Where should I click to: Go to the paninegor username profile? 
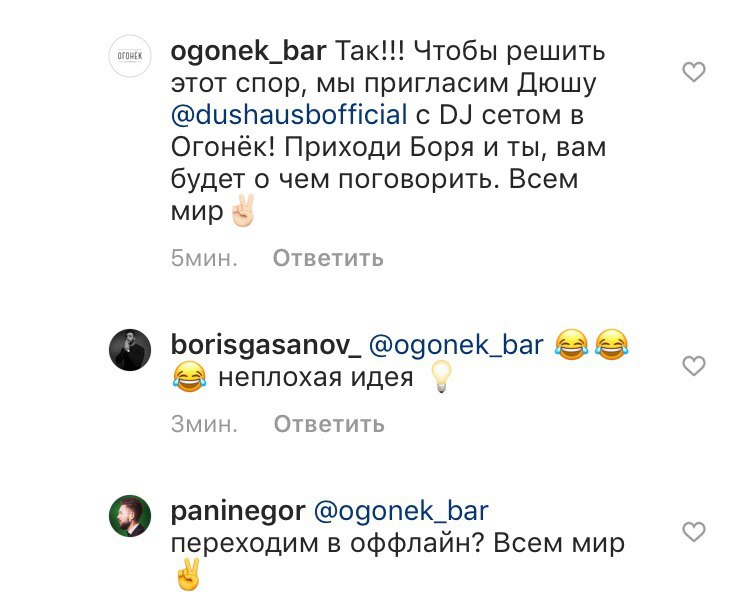tap(238, 511)
